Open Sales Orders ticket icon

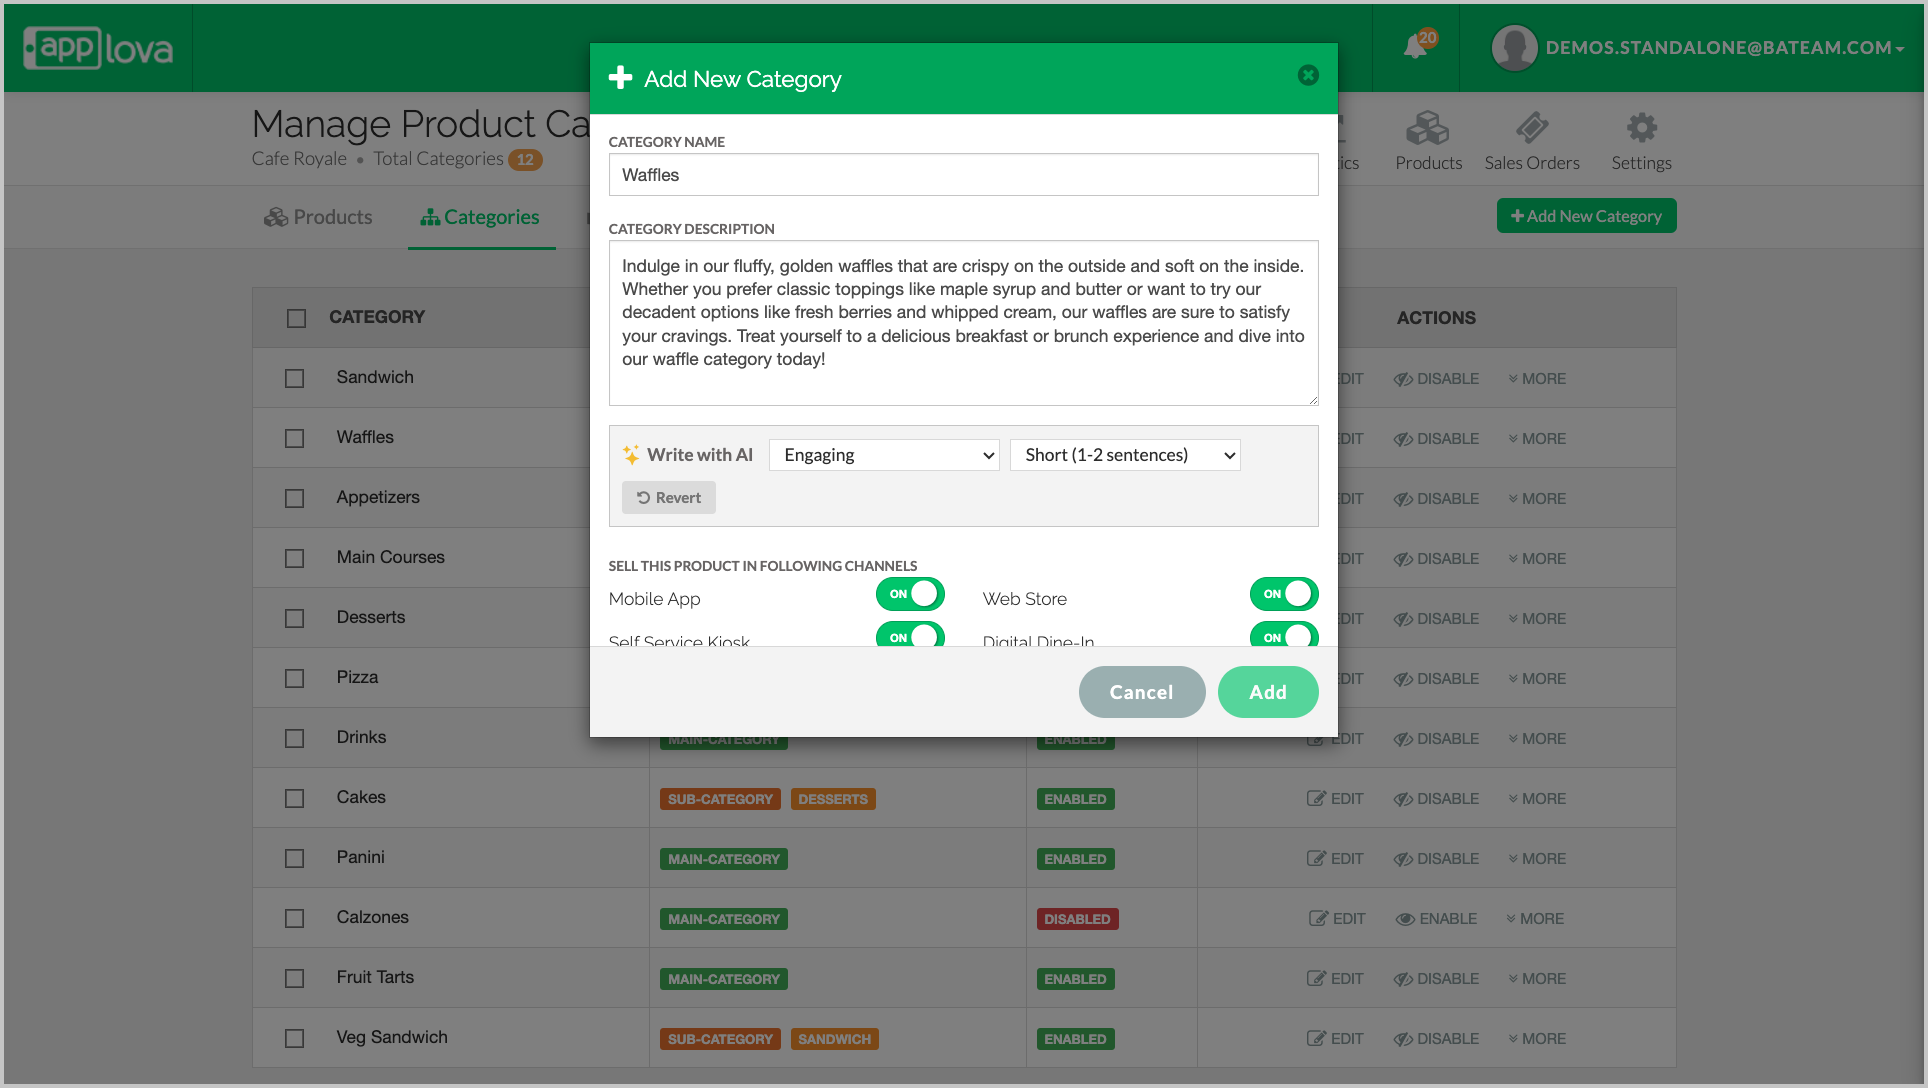click(x=1531, y=129)
